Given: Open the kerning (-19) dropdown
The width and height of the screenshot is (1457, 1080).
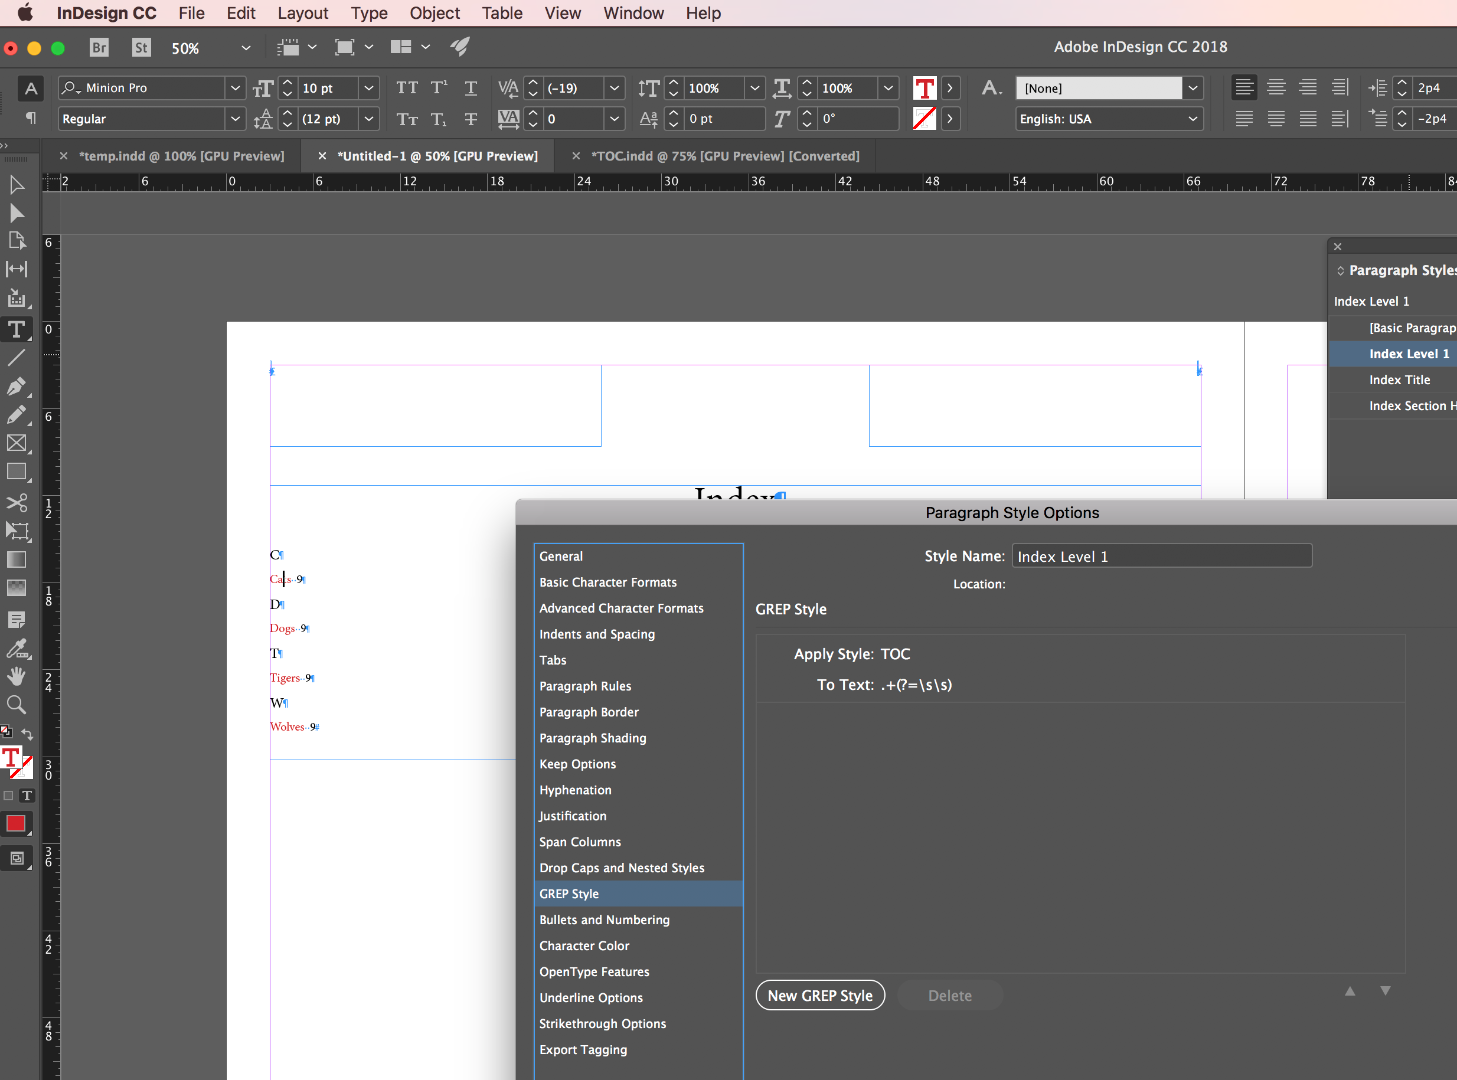Looking at the screenshot, I should point(615,88).
